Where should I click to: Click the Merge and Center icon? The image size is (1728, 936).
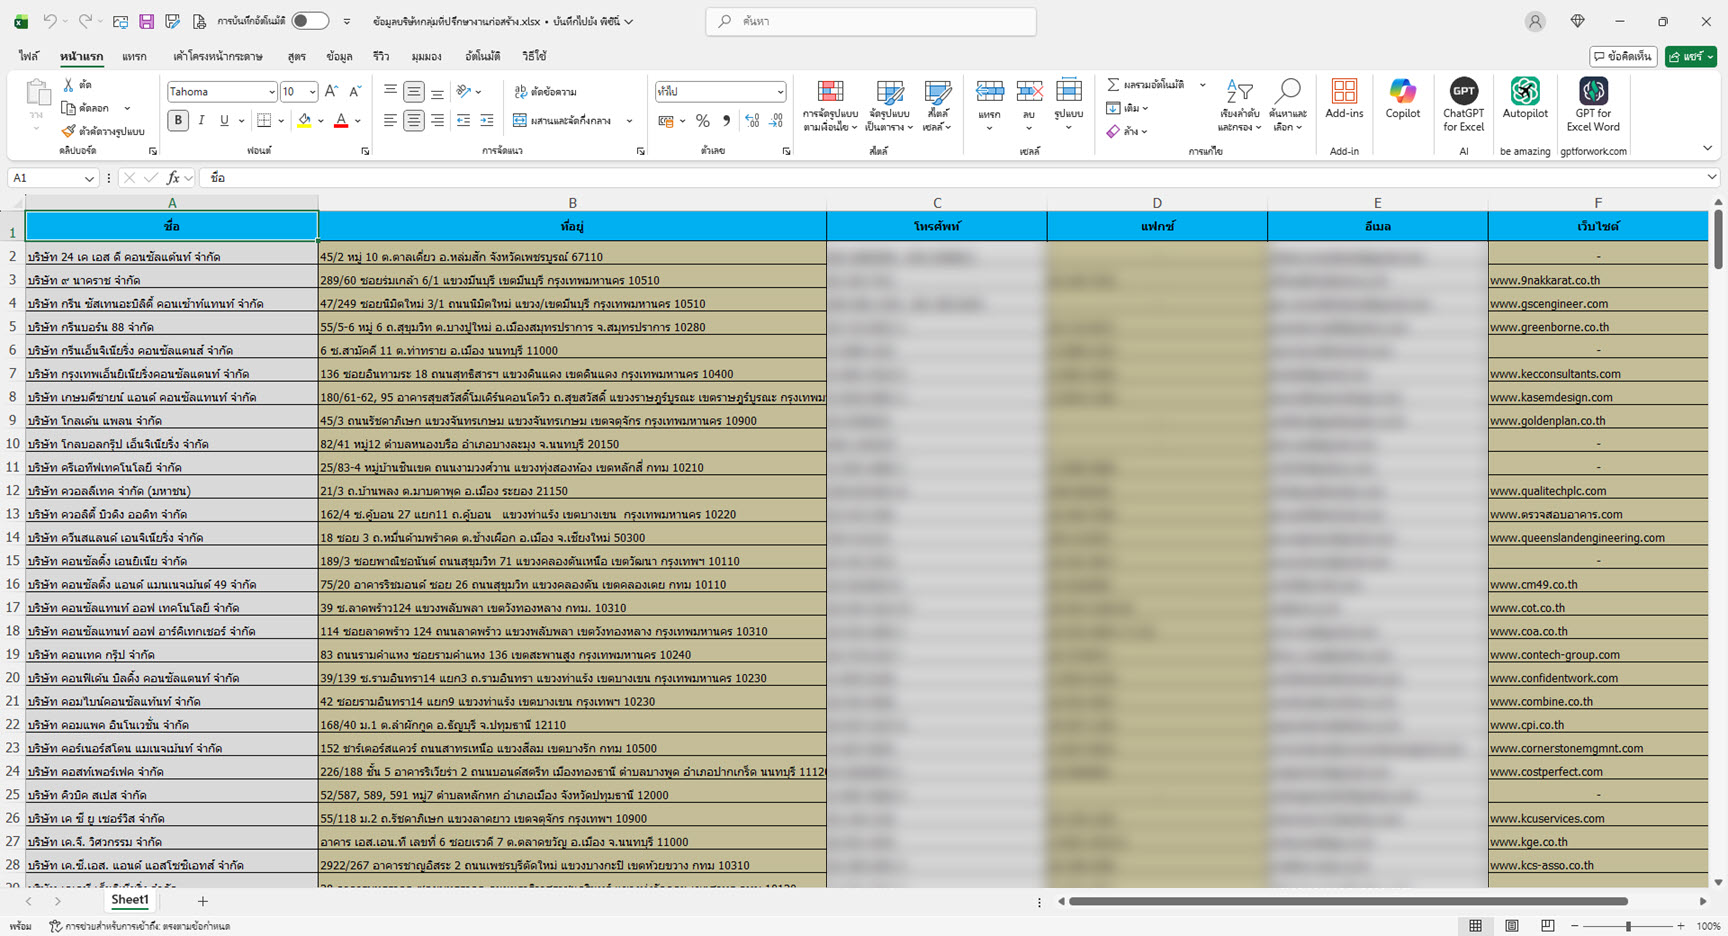click(x=520, y=121)
